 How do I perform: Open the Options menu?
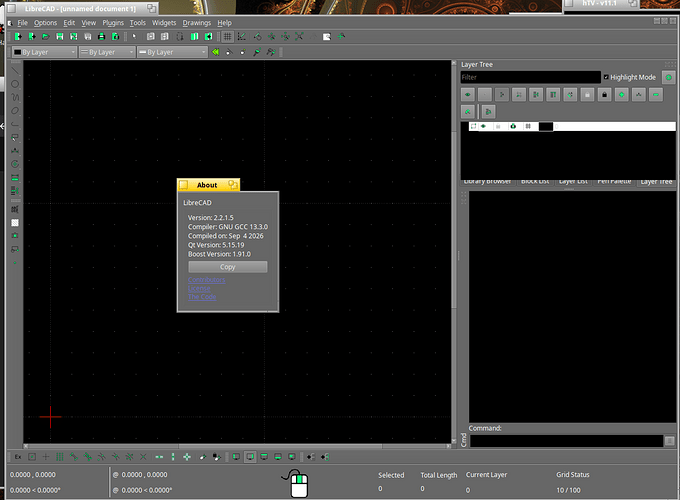(46, 23)
